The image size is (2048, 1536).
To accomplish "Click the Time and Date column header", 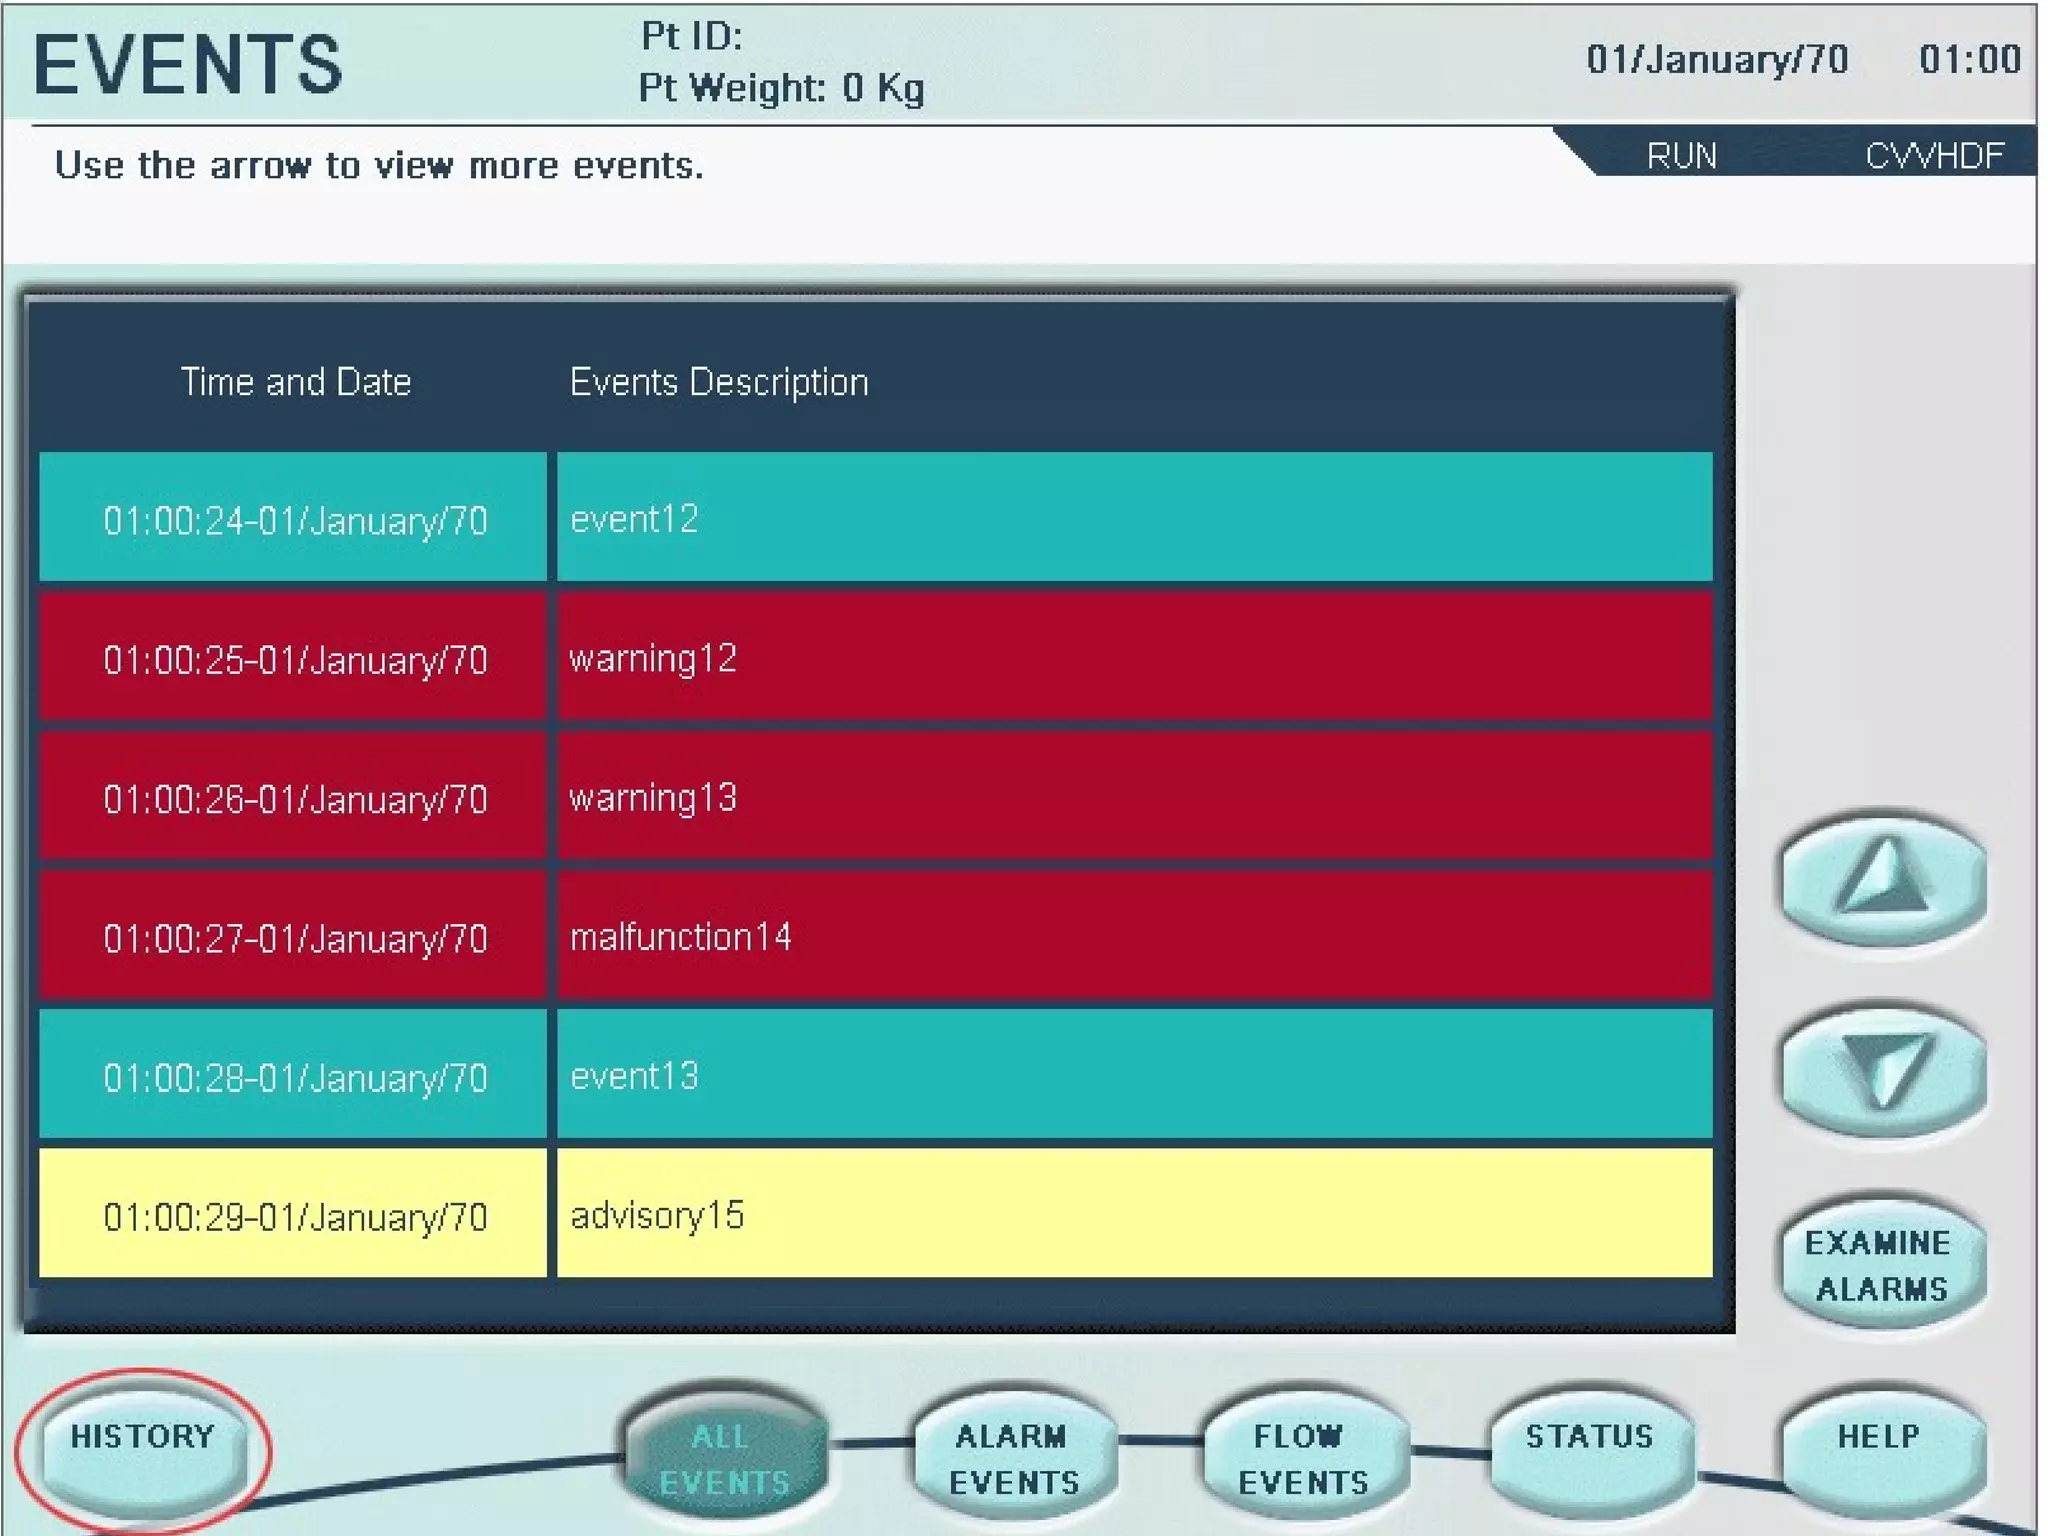I will click(296, 383).
